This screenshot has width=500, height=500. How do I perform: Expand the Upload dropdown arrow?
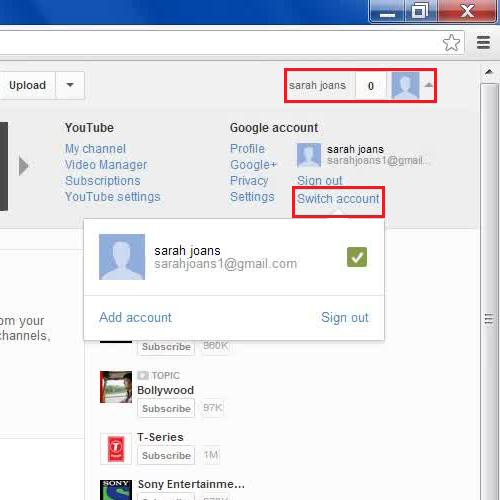tap(70, 85)
